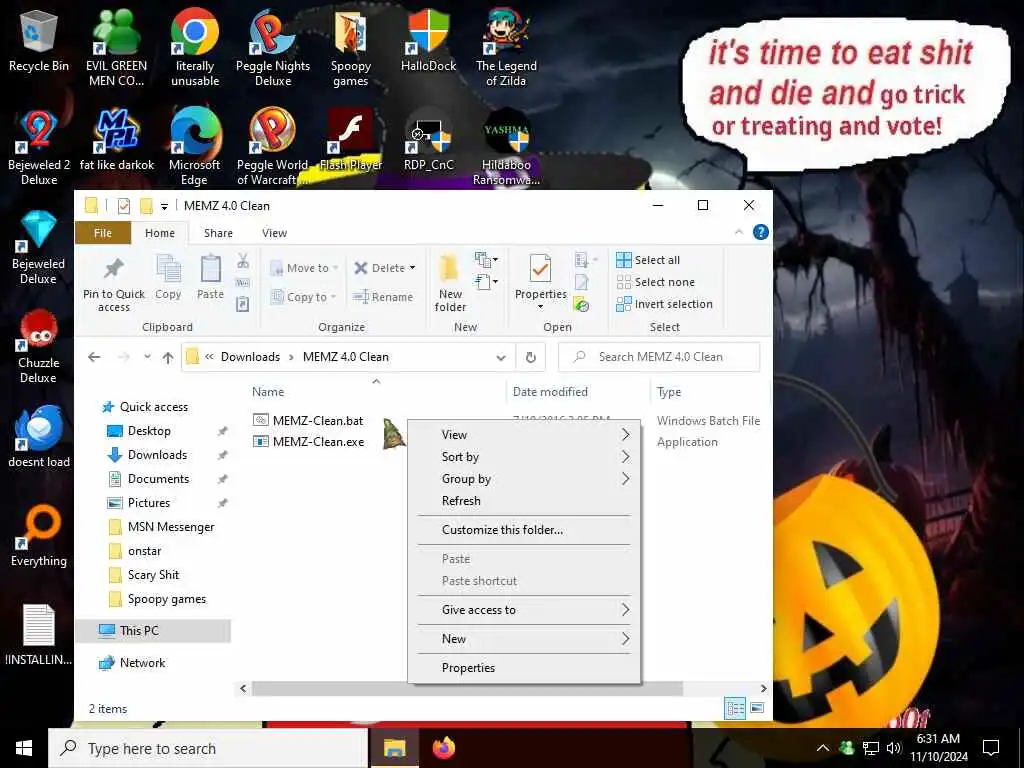Click the refresh button beside address bar
1024x768 pixels.
click(531, 357)
